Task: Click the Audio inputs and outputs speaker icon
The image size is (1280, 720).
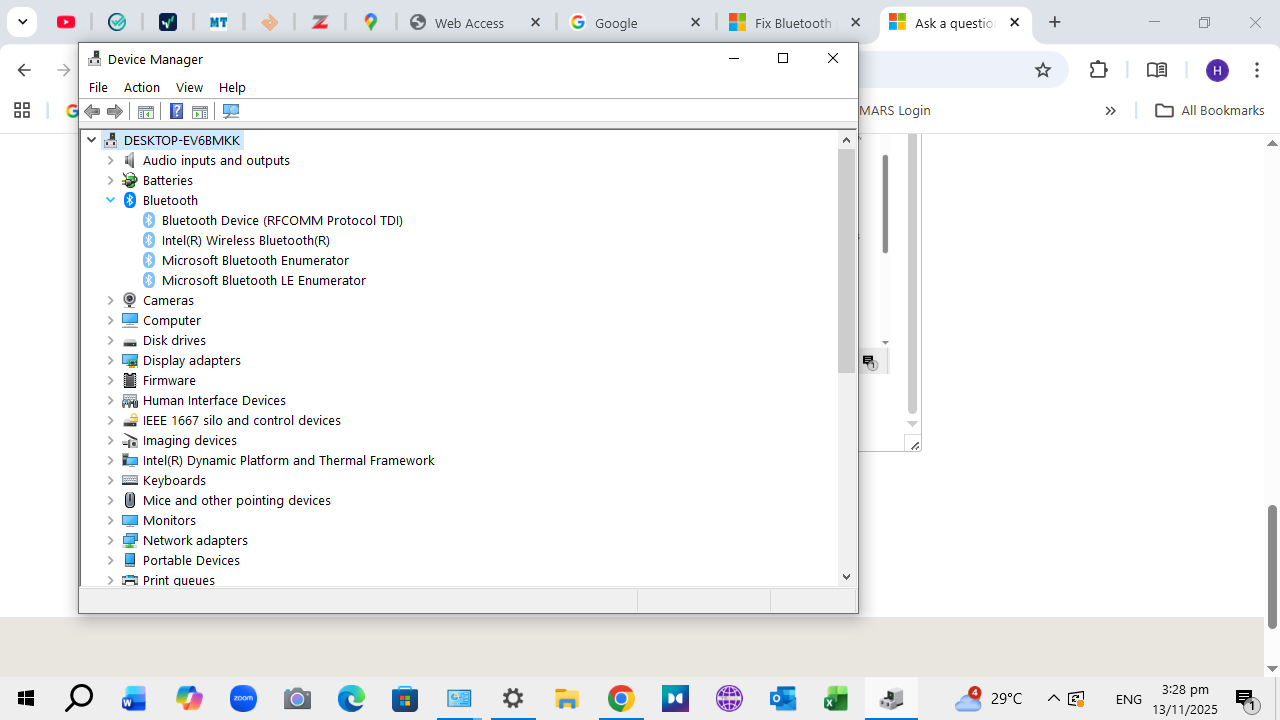Action: 130,160
